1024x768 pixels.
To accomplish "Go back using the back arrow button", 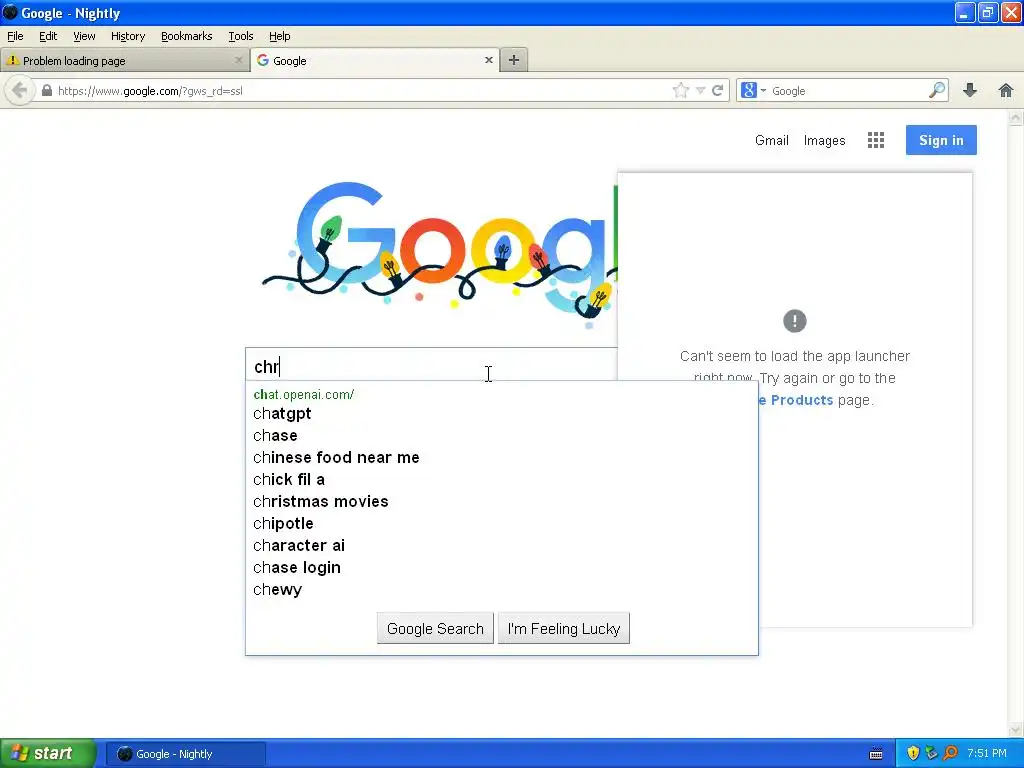I will (x=20, y=90).
